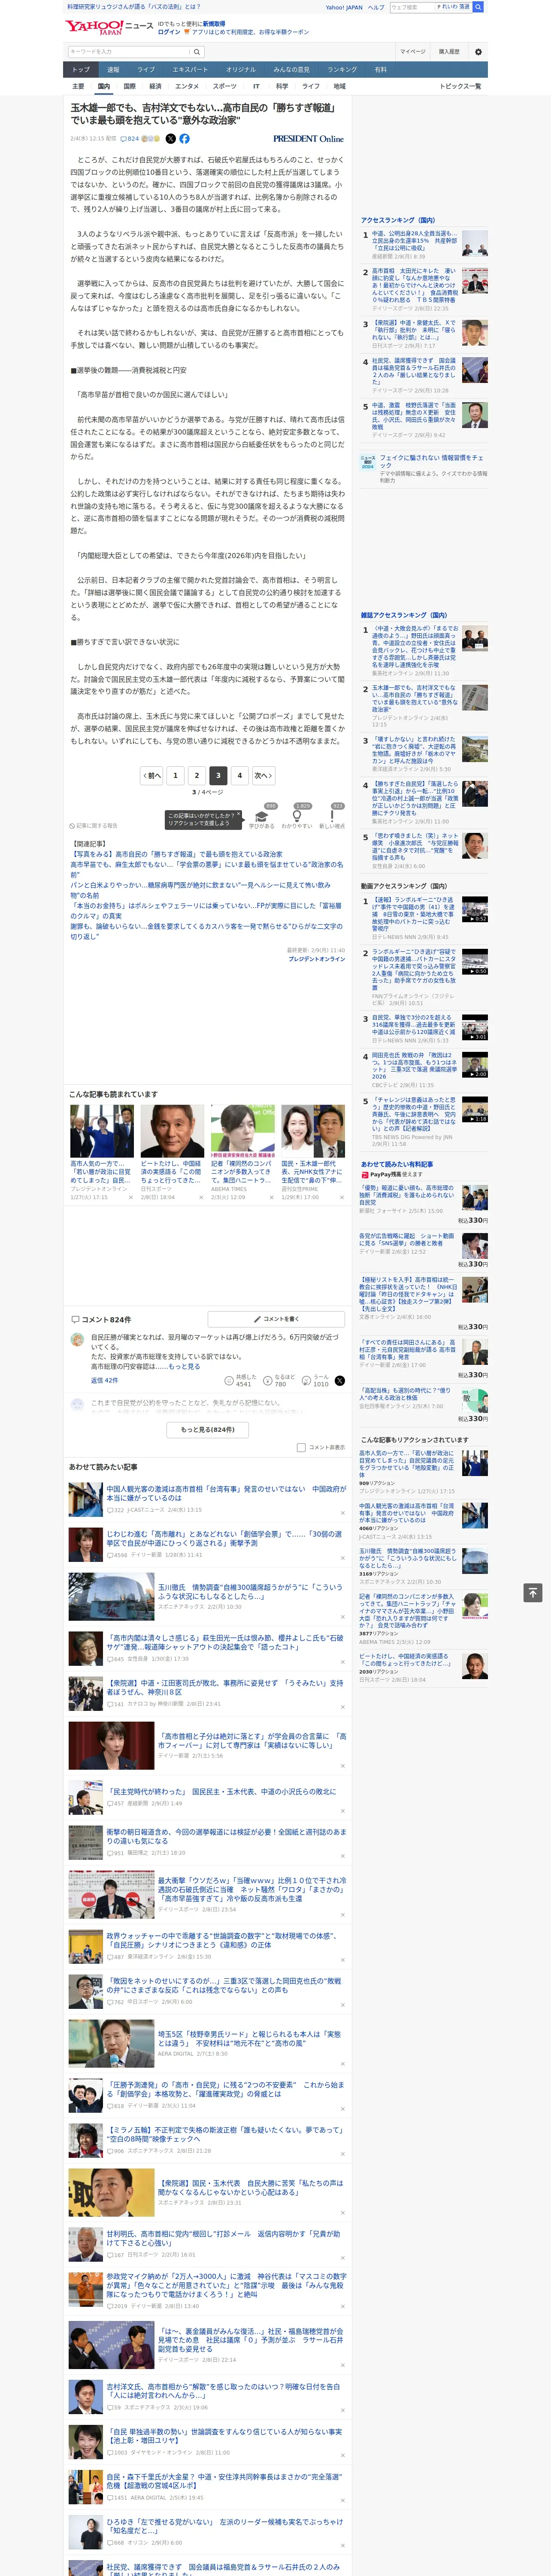Open the マイページ link
The width and height of the screenshot is (551, 2576).
[x=412, y=52]
